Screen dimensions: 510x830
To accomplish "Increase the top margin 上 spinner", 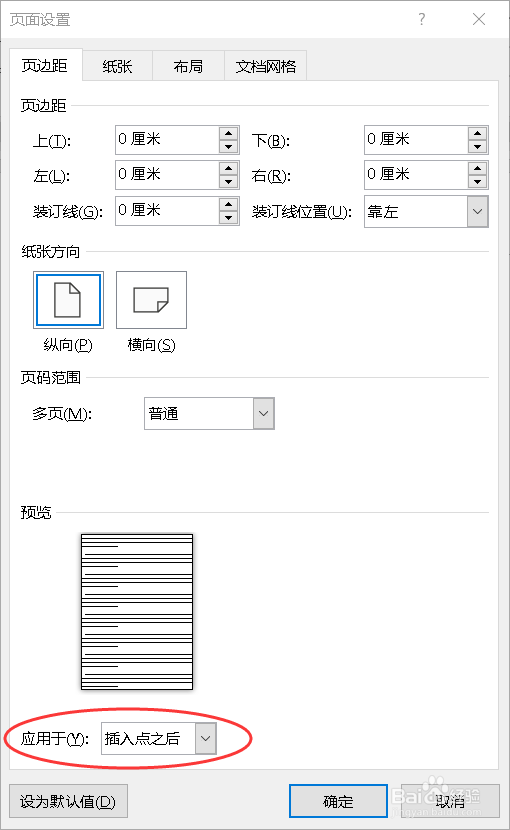I will 229,133.
